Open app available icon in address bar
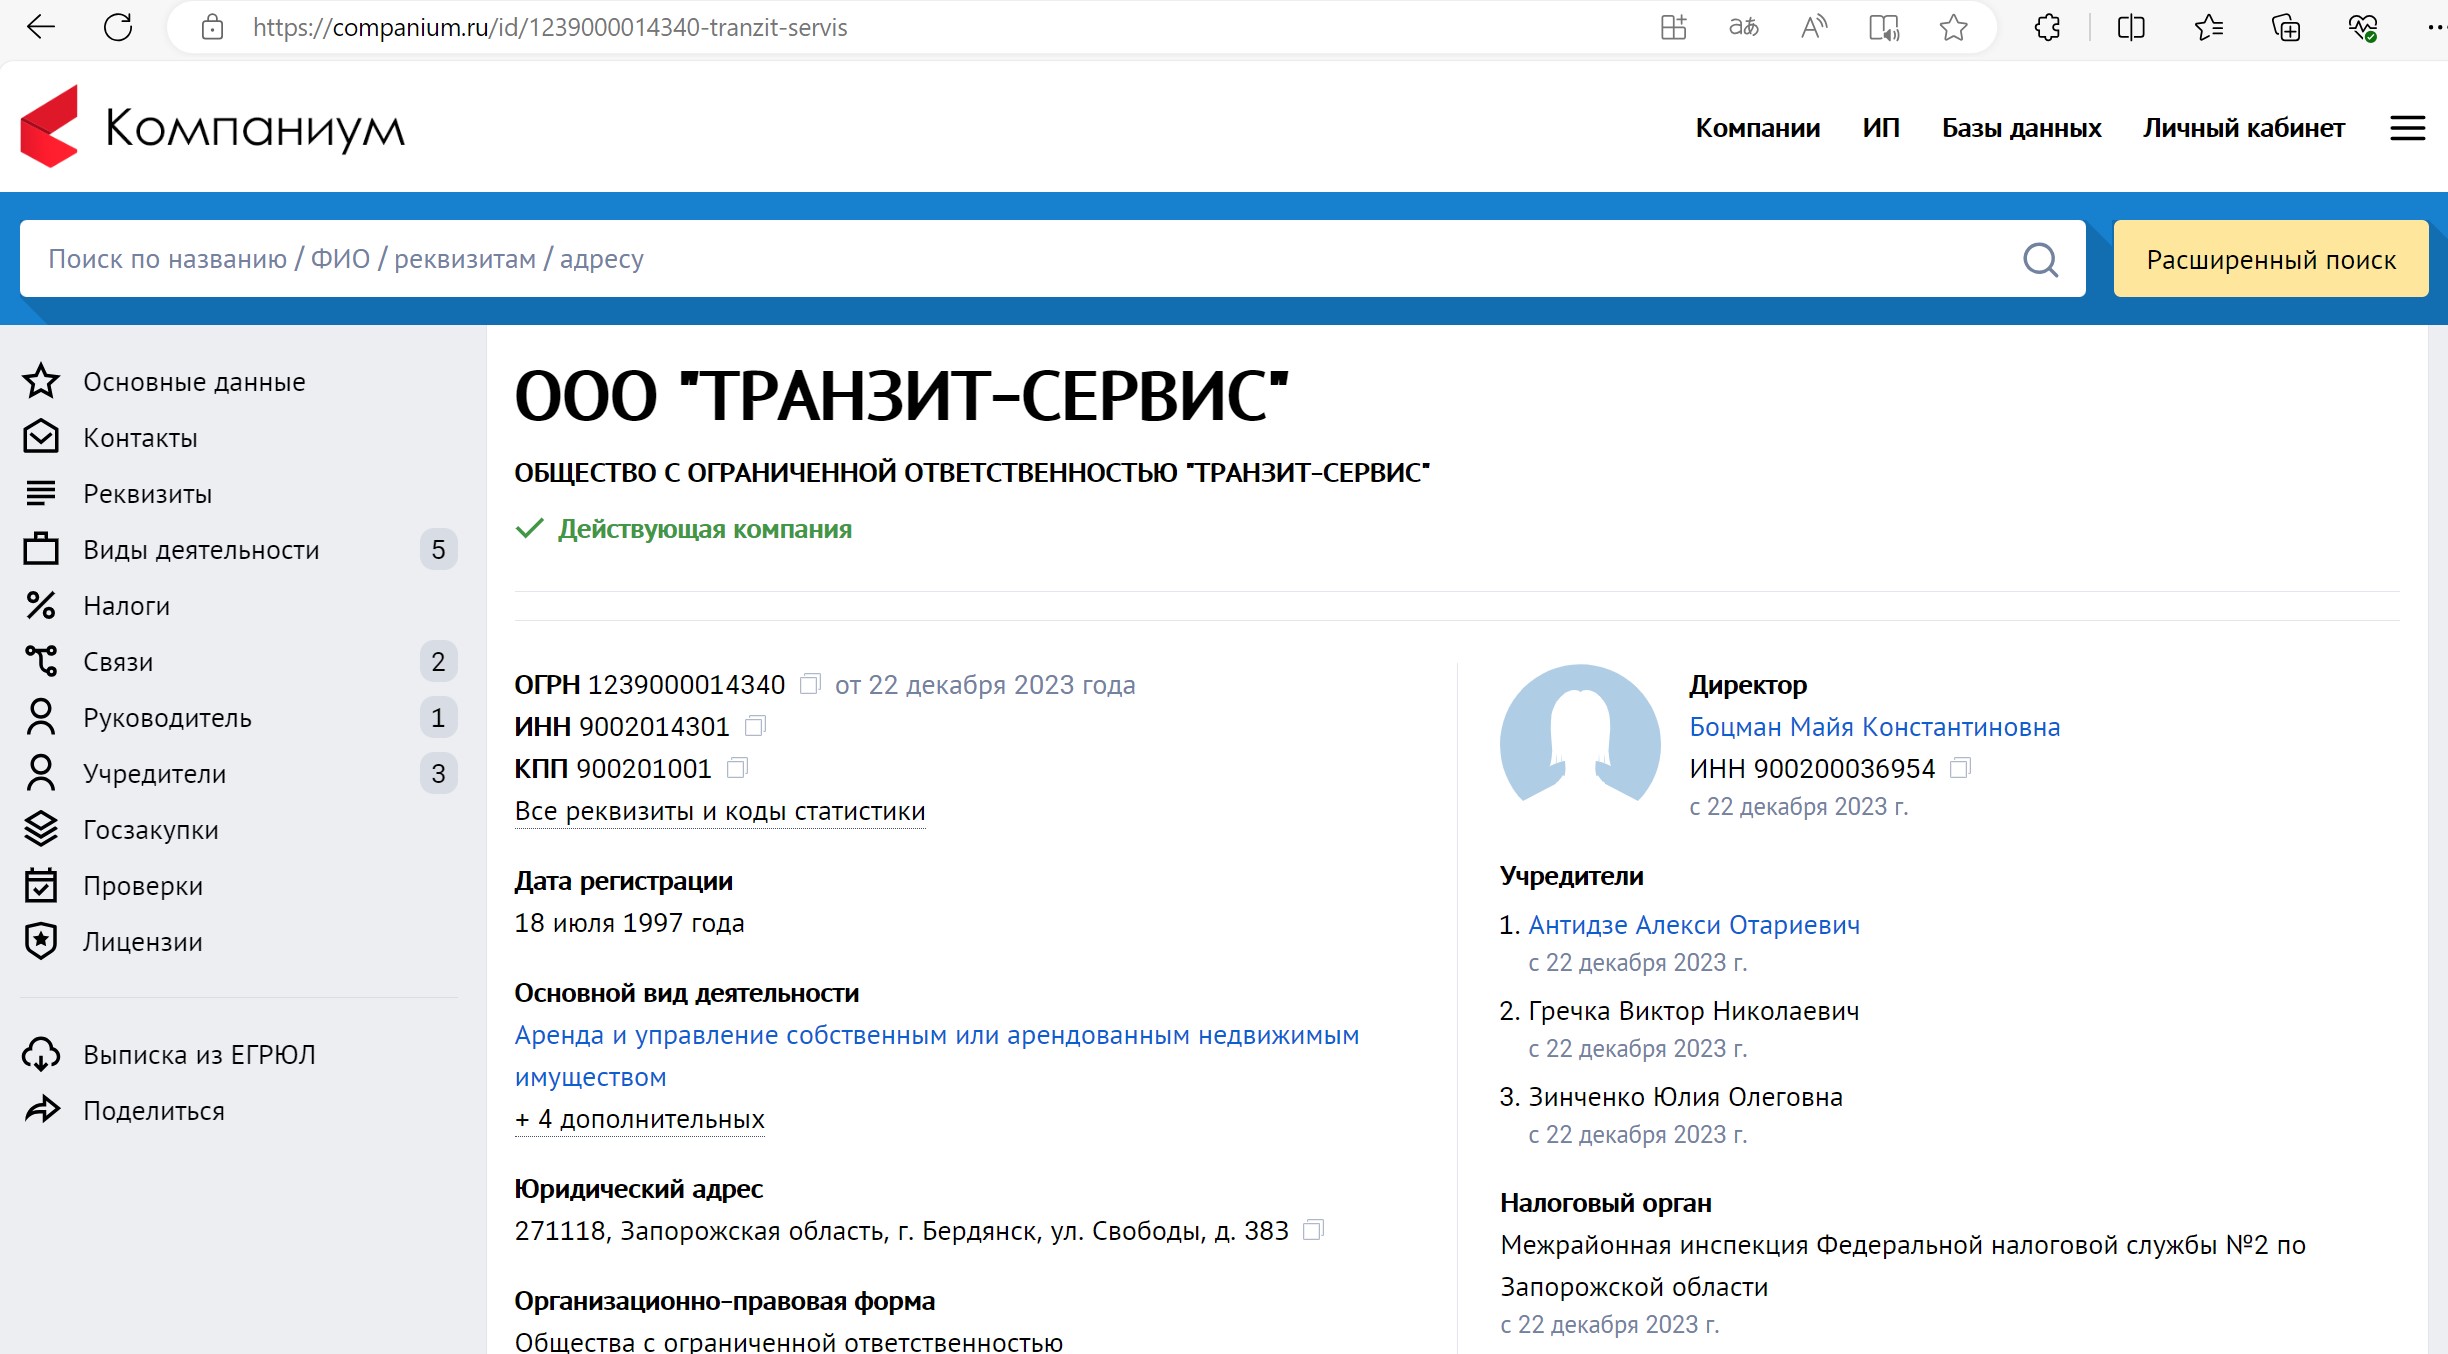The image size is (2448, 1354). coord(1673,27)
